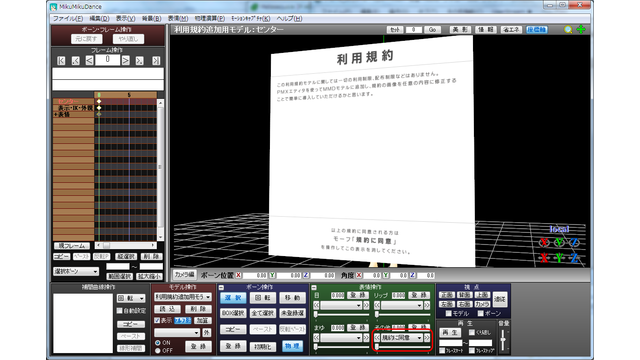This screenshot has height=360, width=640.
Task: Select the OFF radio button
Action: point(158,351)
